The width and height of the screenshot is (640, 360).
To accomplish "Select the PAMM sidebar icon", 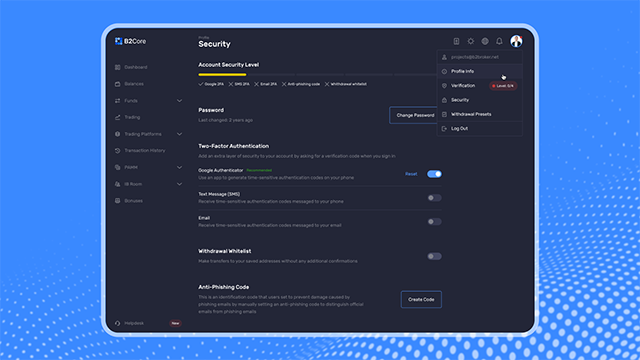I will (x=118, y=167).
